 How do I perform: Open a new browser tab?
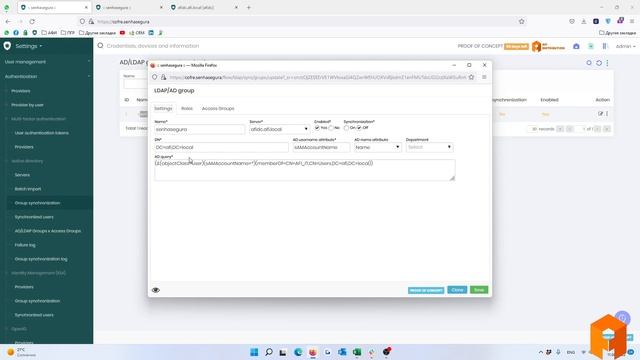pos(249,7)
